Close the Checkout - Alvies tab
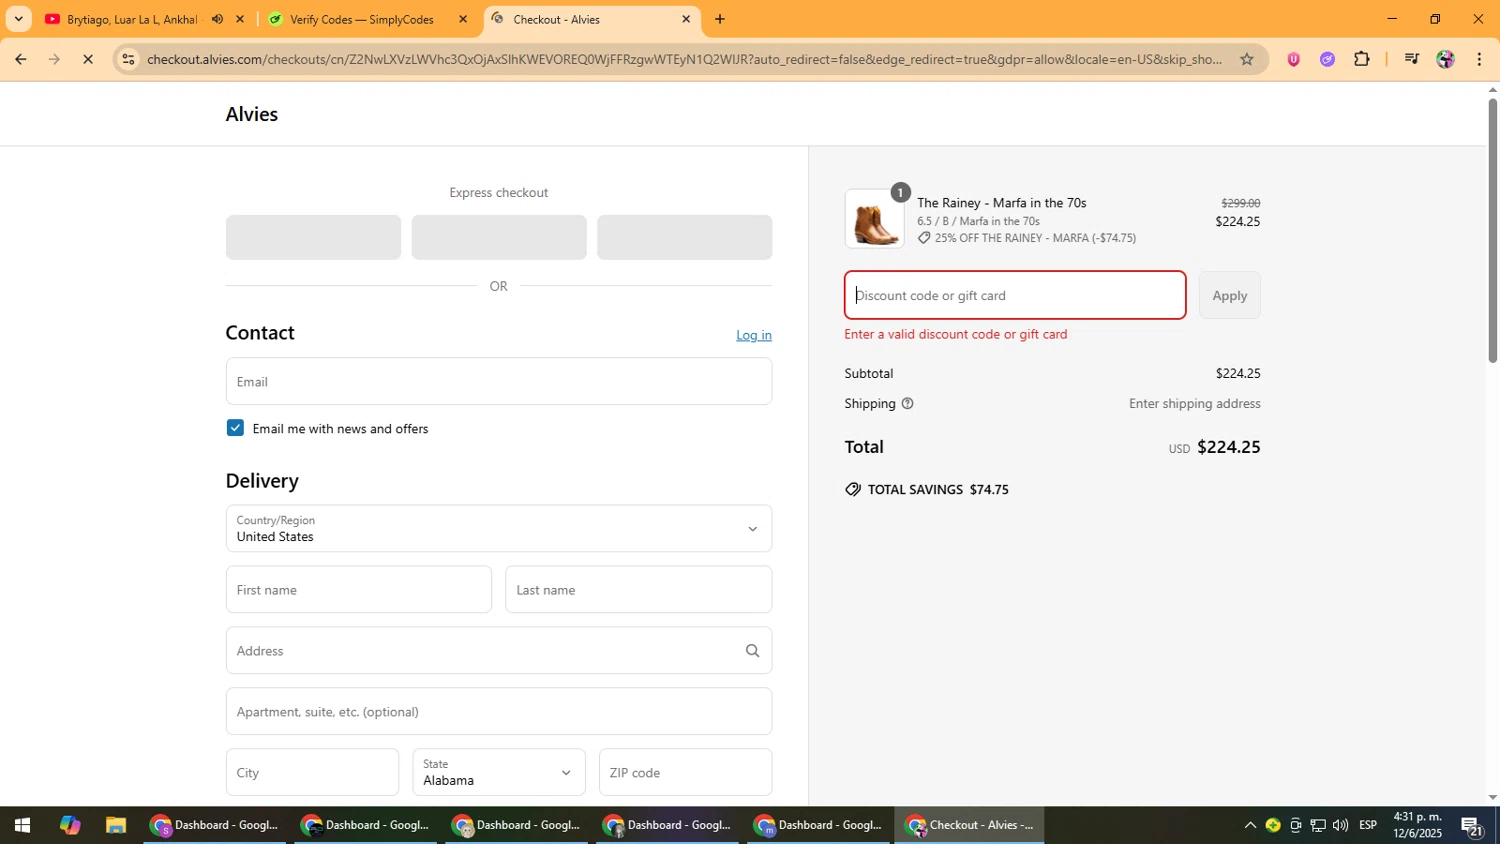The width and height of the screenshot is (1500, 844). point(686,19)
